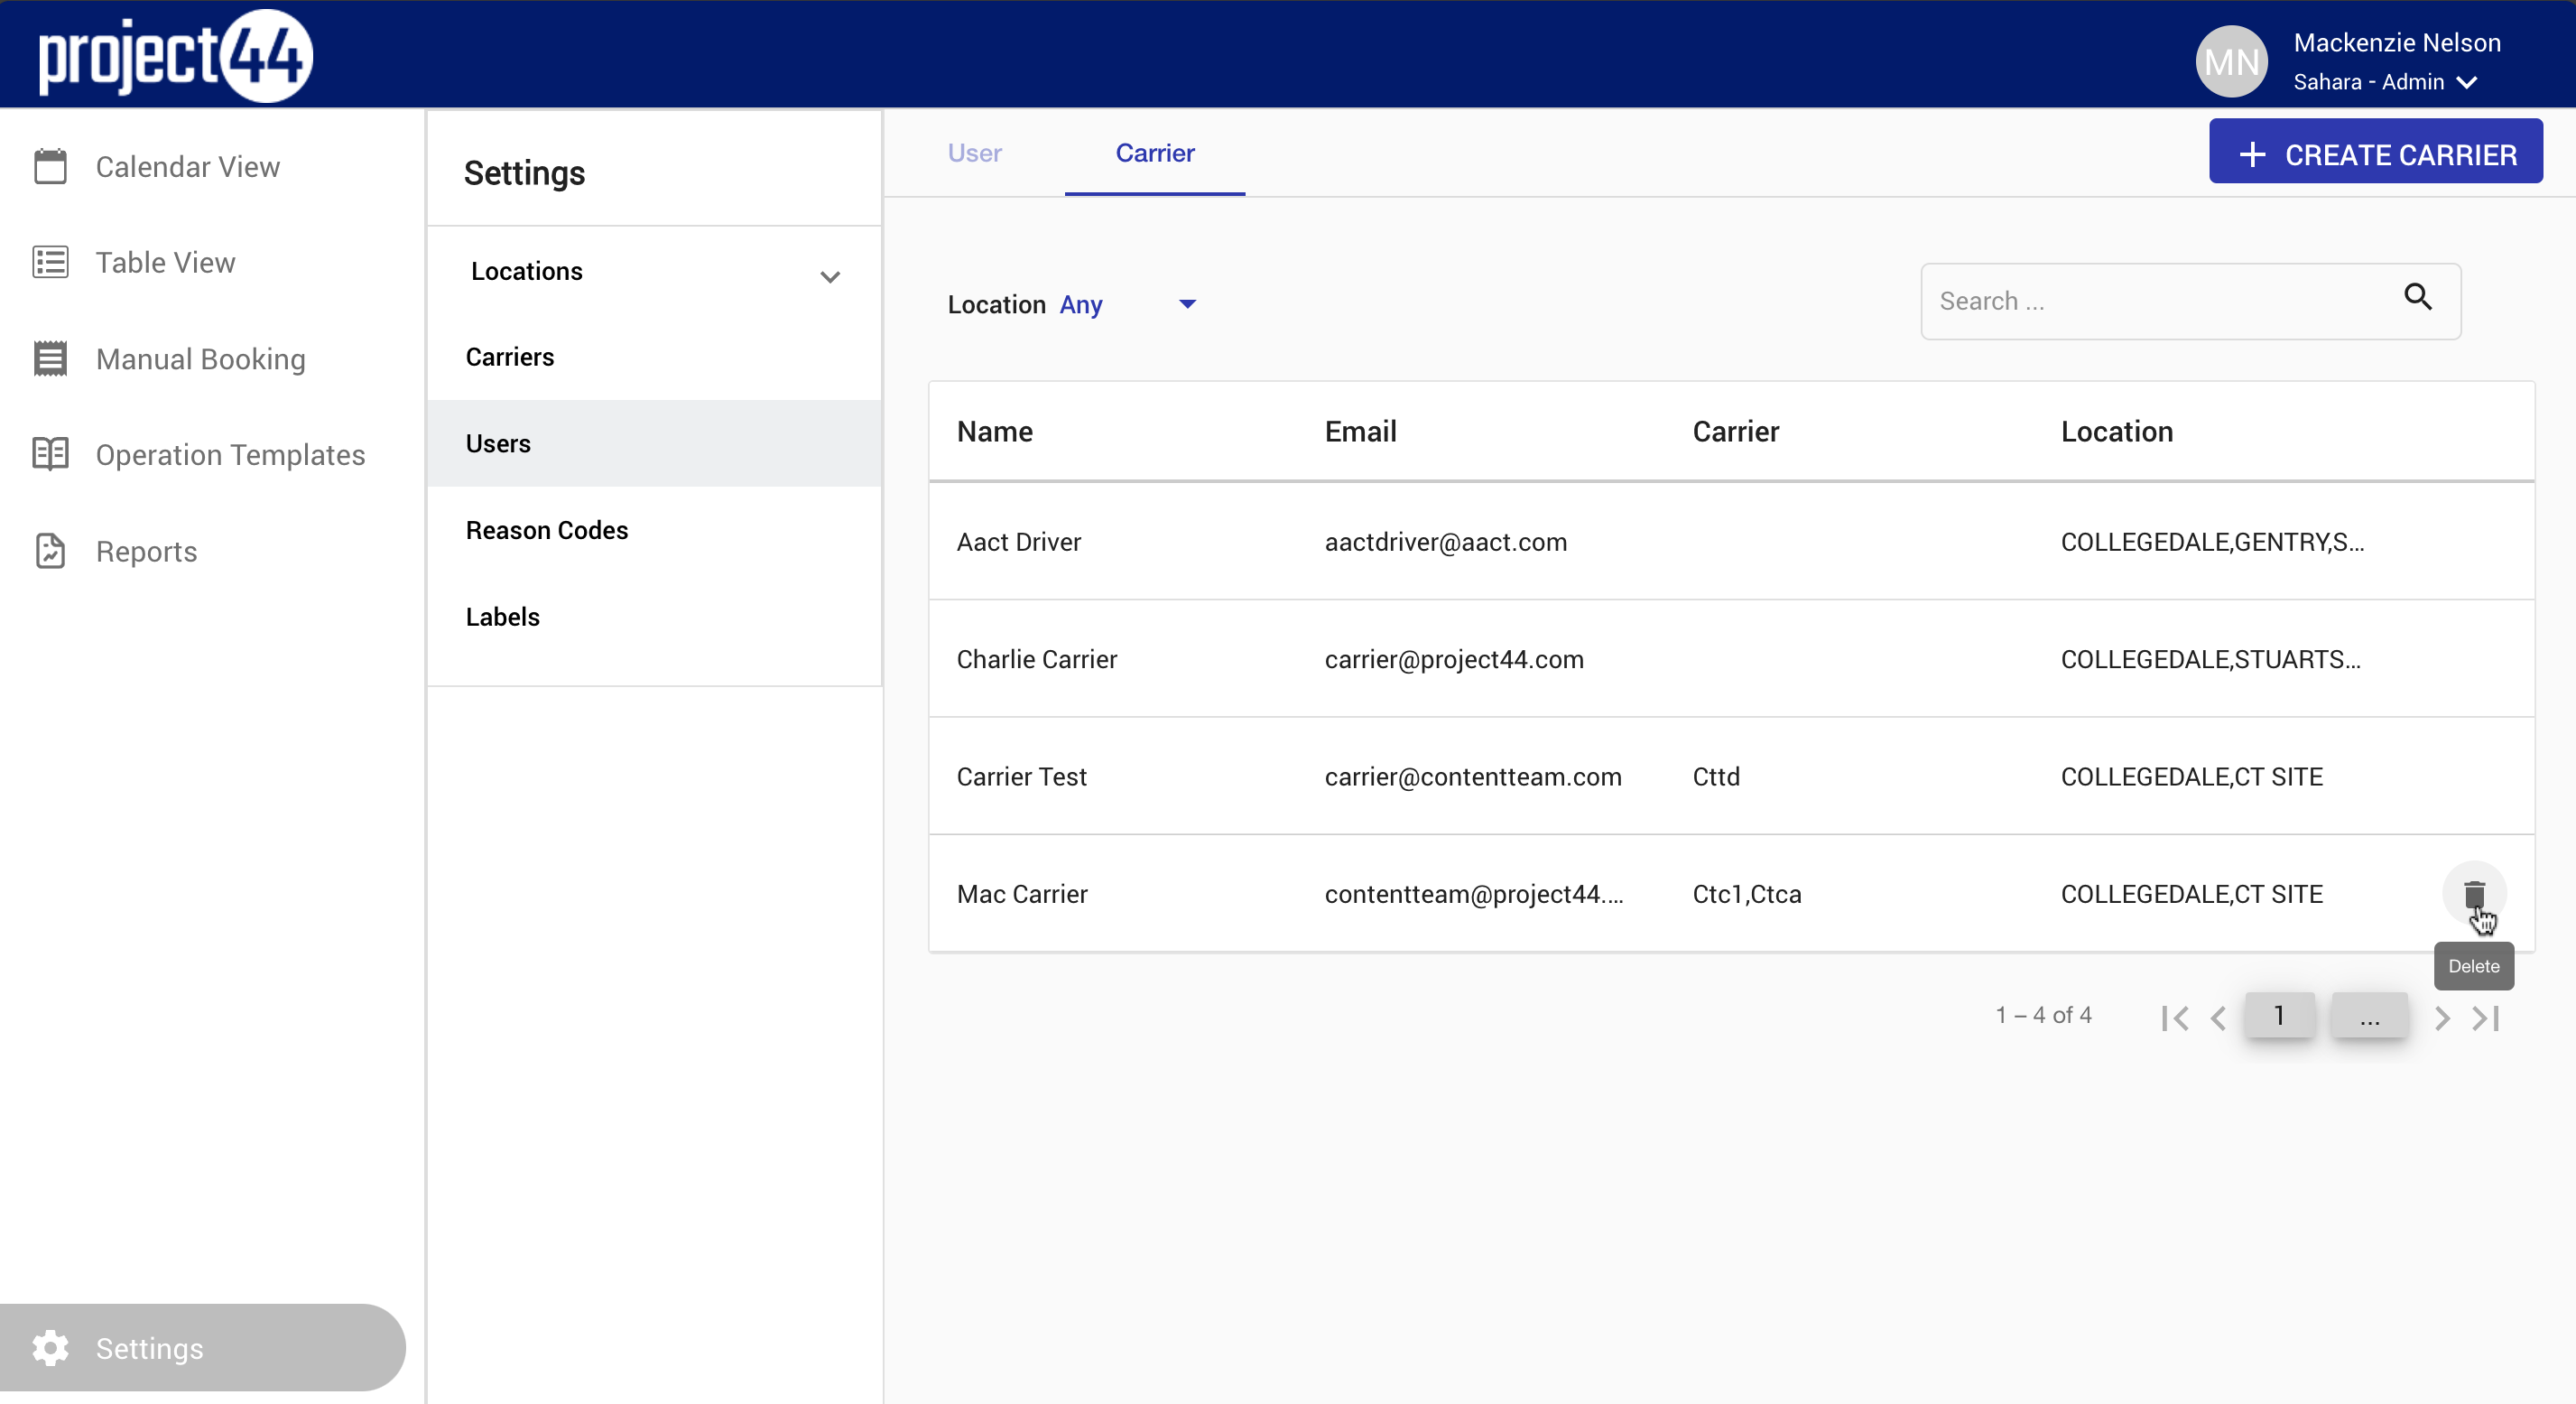
Task: Click the Cttd carrier cell
Action: (x=1716, y=776)
